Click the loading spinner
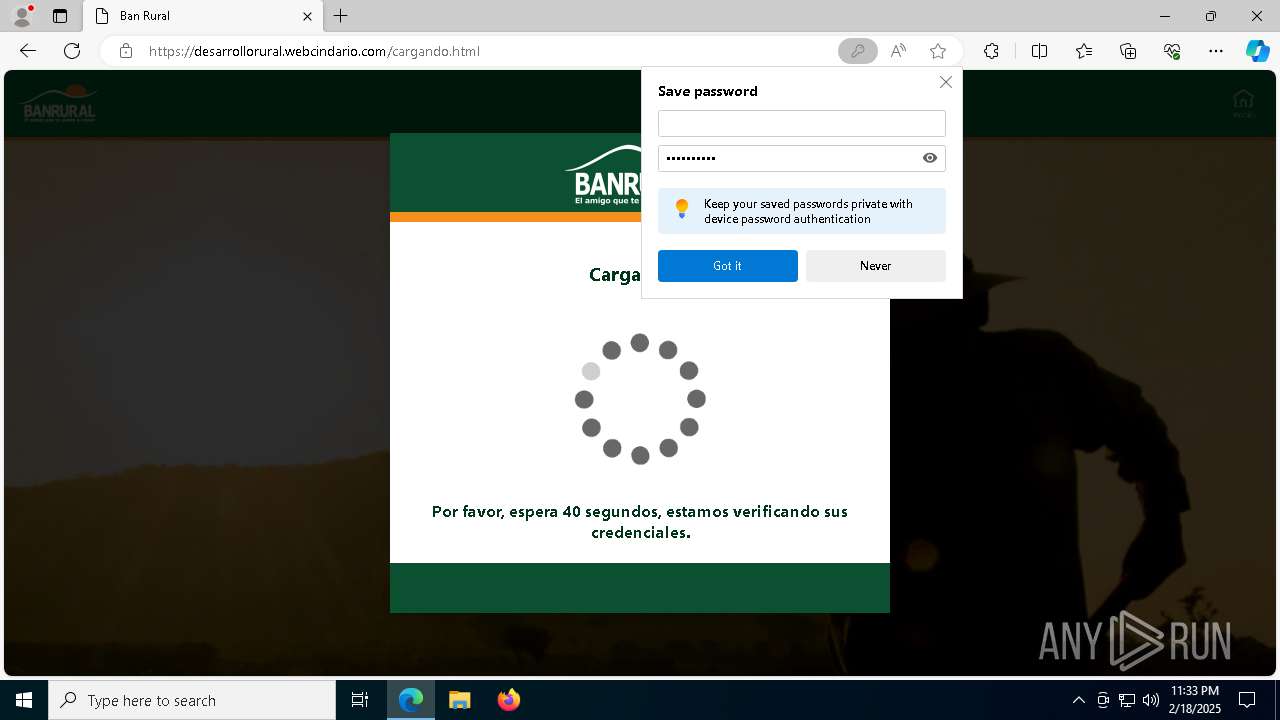The image size is (1280, 720). click(x=640, y=399)
